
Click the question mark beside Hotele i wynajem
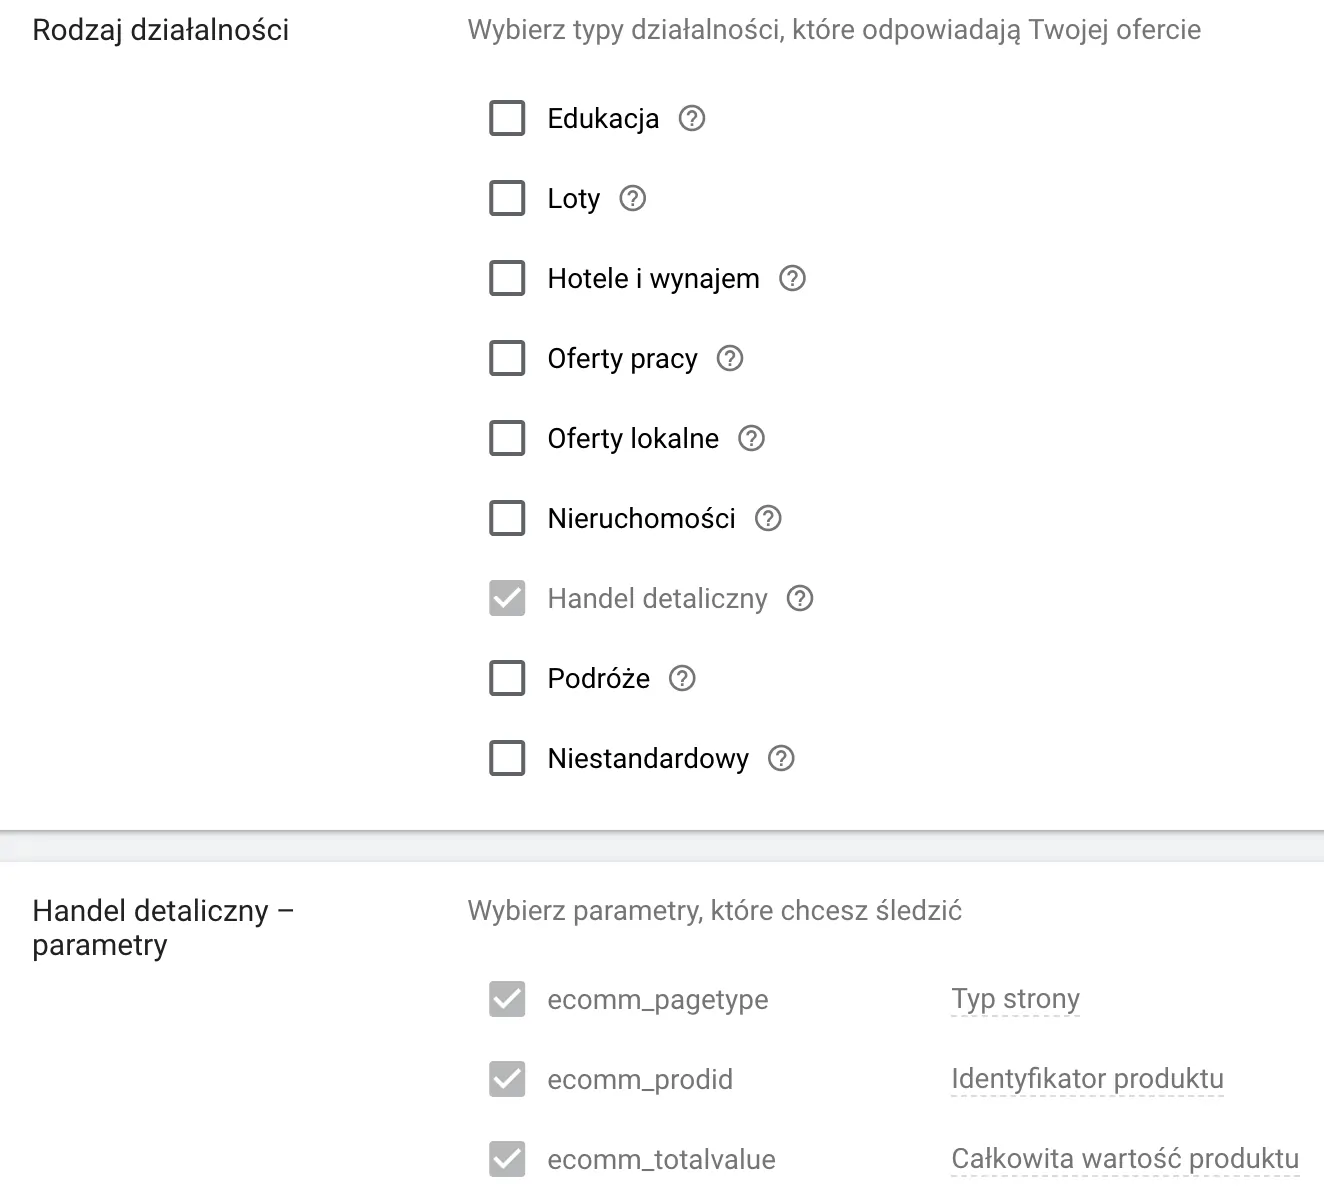[x=792, y=279]
